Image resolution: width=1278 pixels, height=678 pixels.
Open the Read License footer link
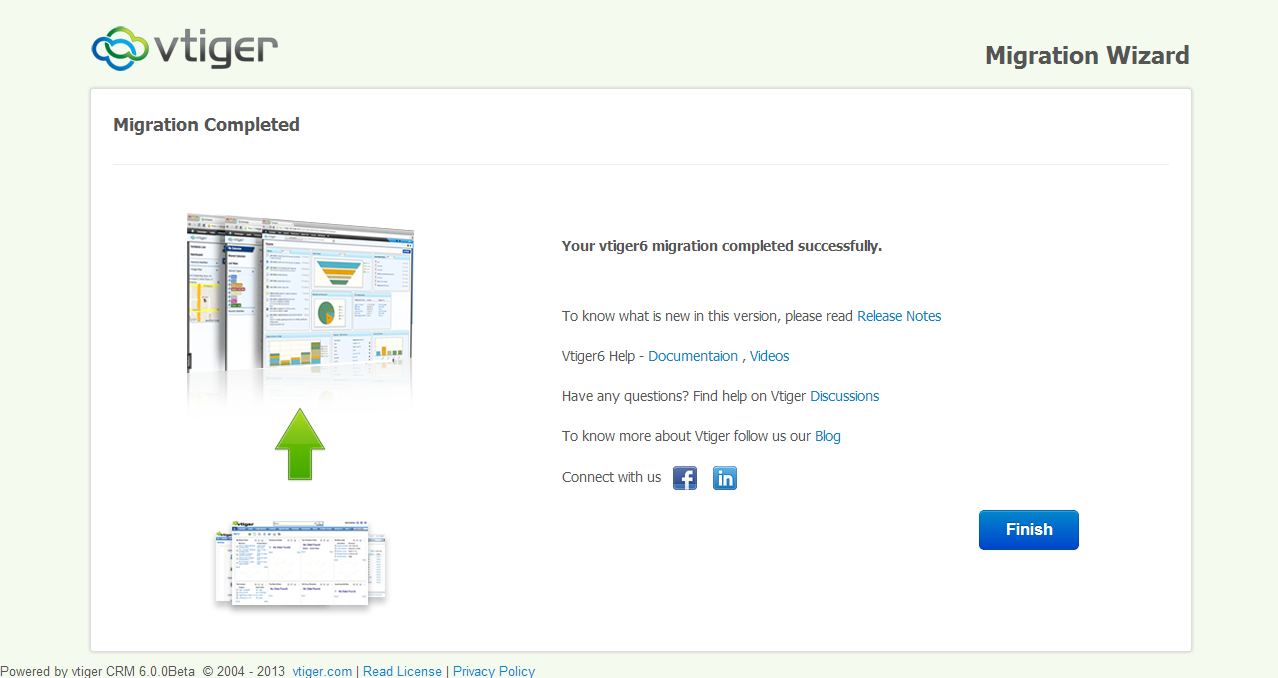coord(402,671)
